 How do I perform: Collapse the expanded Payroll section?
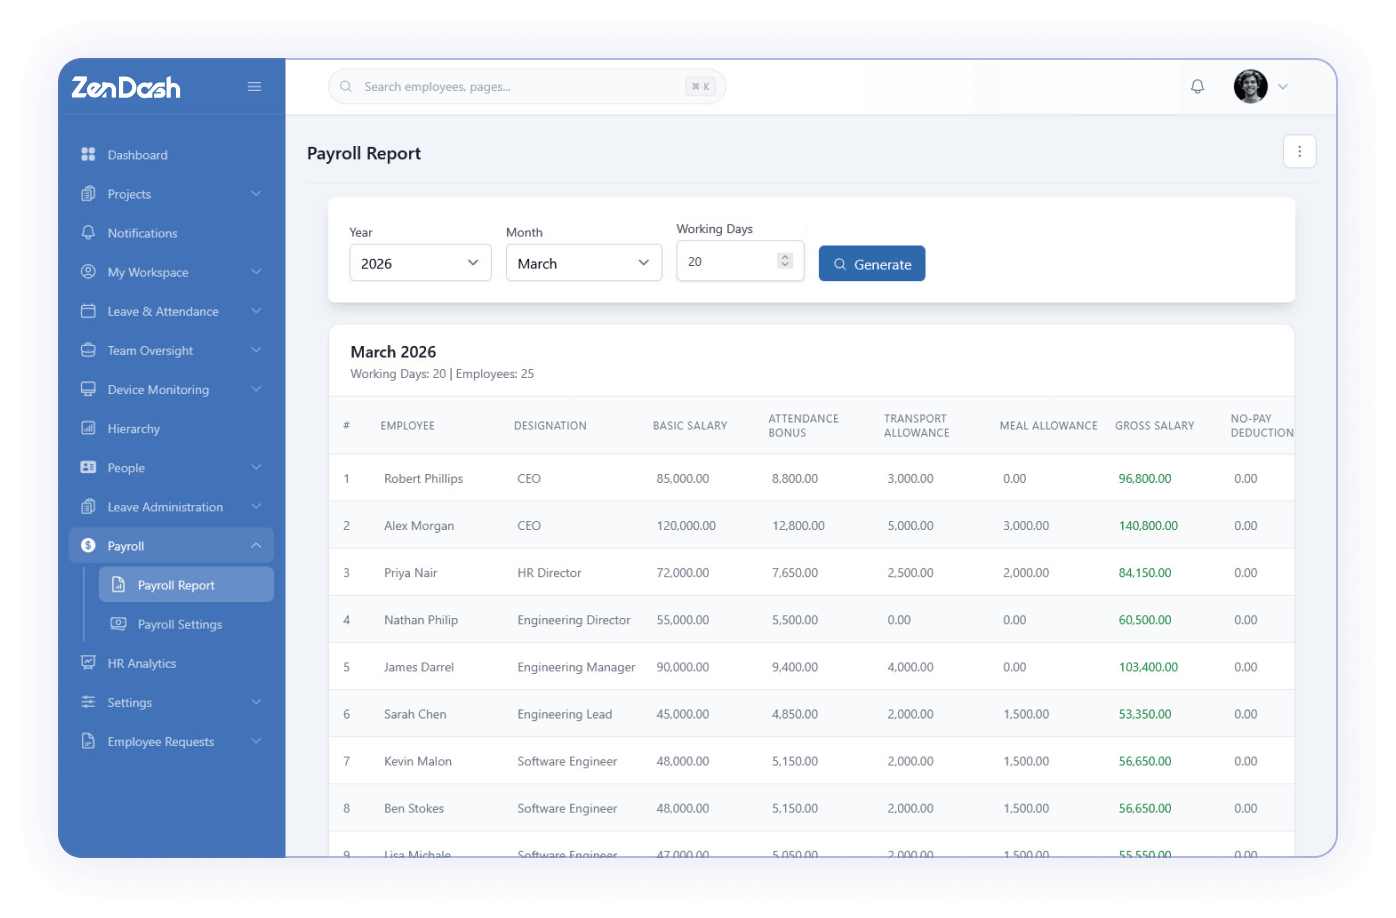tap(257, 545)
